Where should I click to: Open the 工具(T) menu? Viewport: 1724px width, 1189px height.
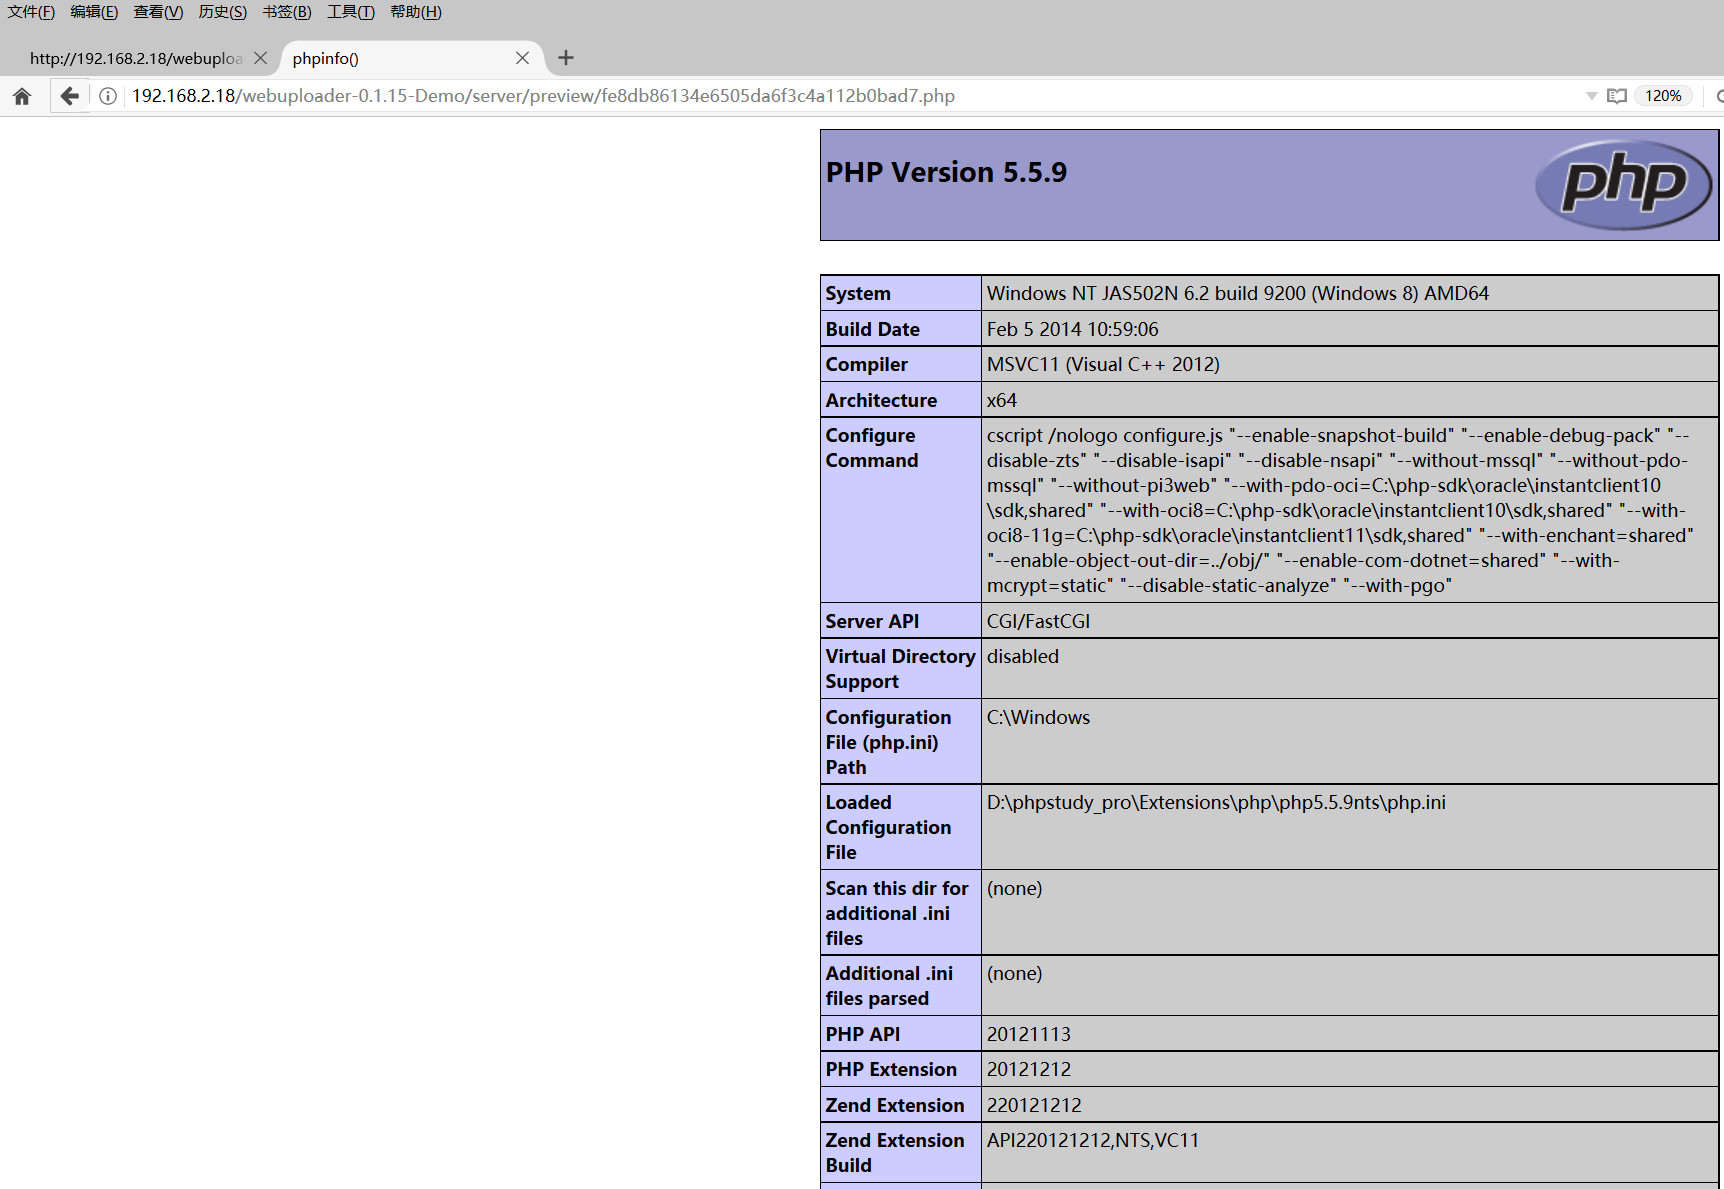point(351,12)
